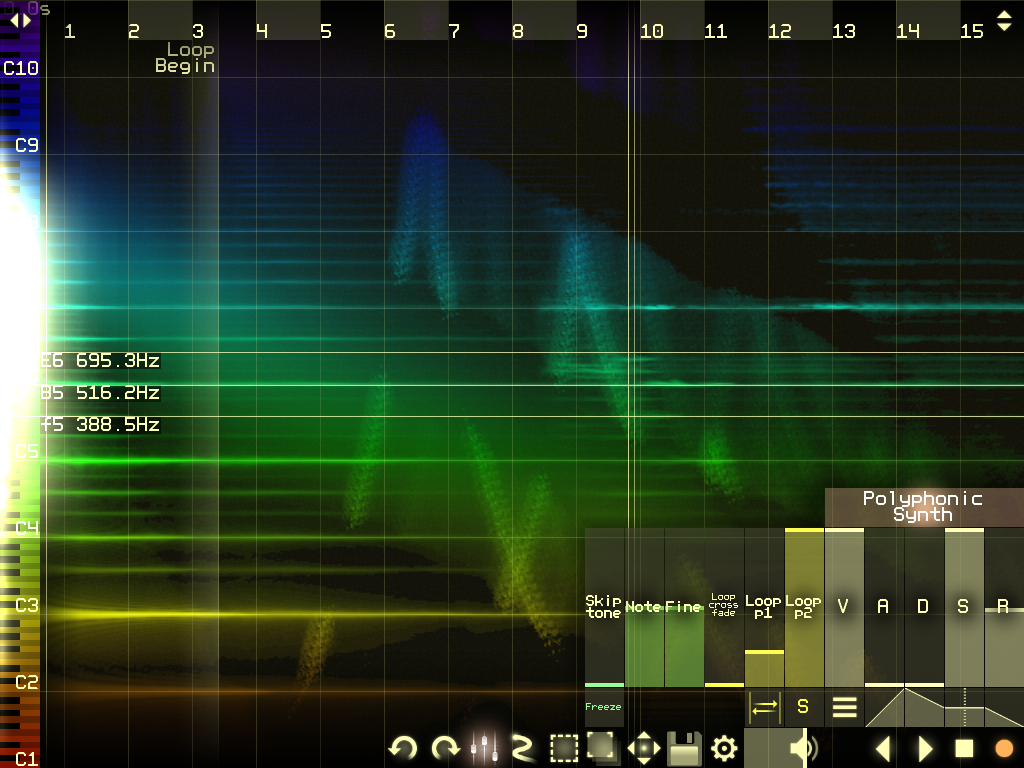1024x768 pixels.
Task: Adjust the V volume slider
Action: click(844, 607)
